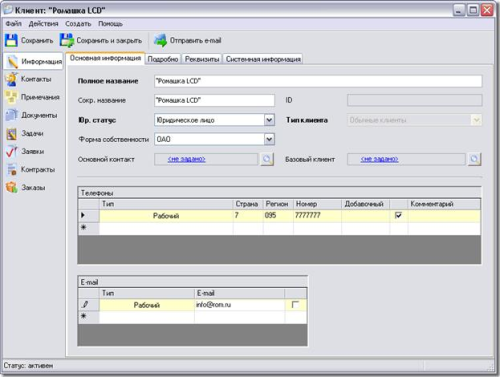This screenshot has height=377, width=500.
Task: Click the pencil row marker in E-mail table
Action: point(85,304)
